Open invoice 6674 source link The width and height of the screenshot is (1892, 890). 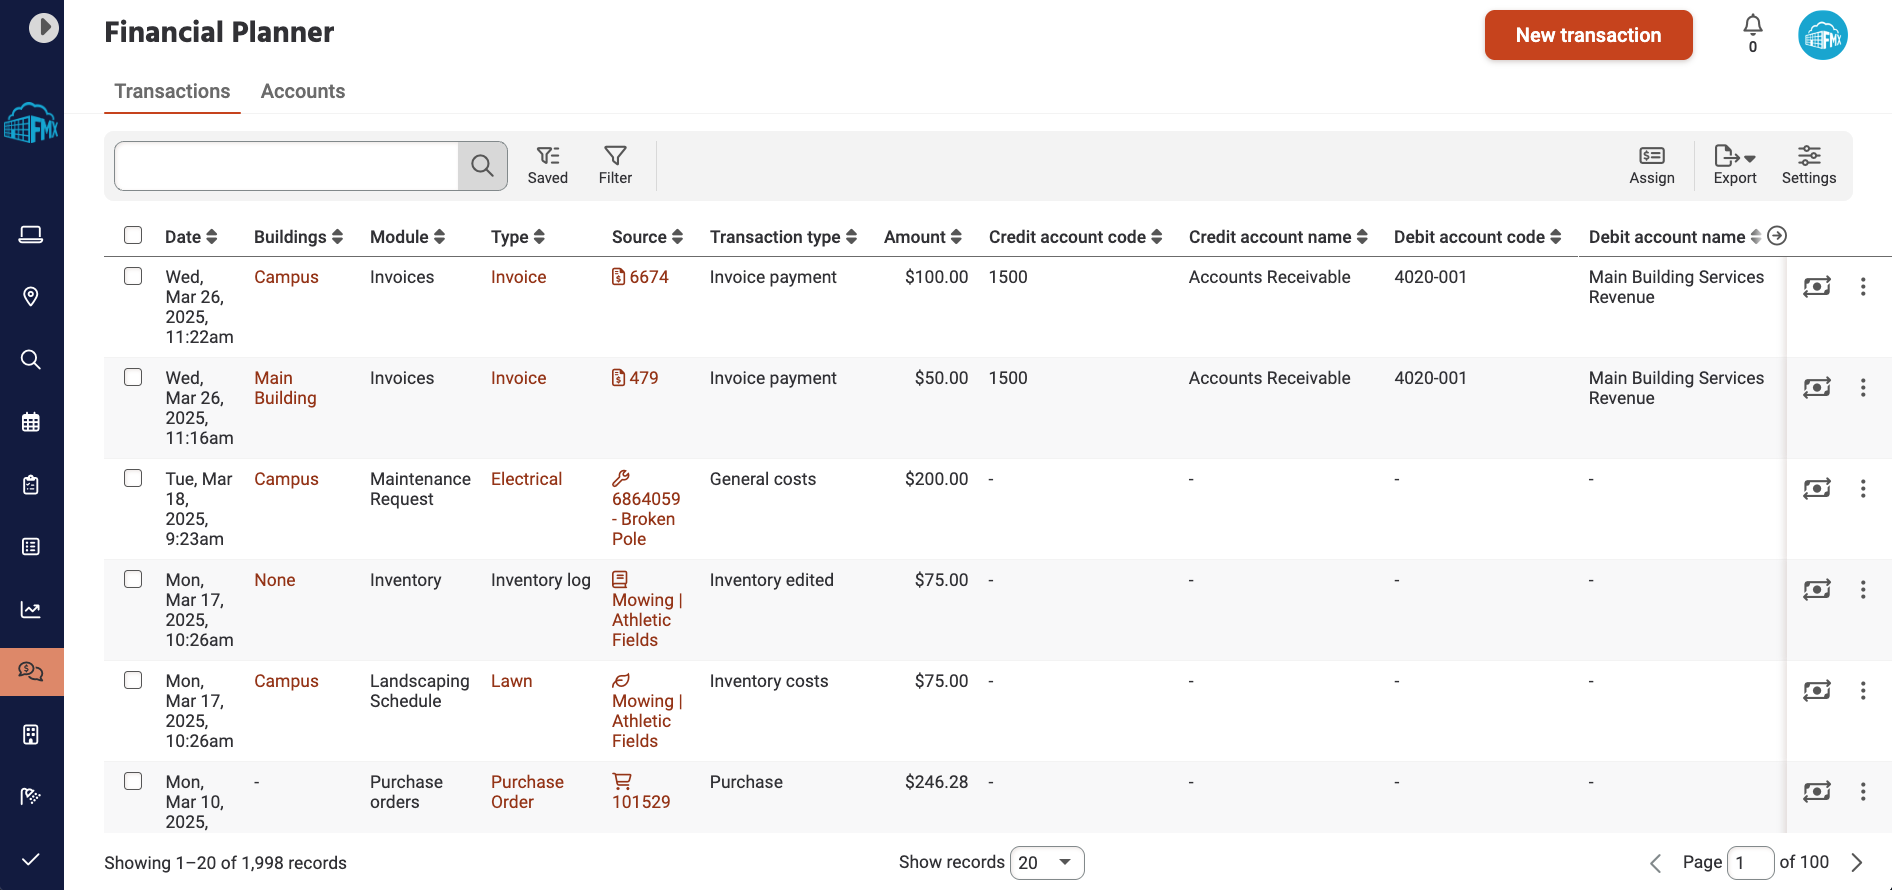(x=640, y=277)
